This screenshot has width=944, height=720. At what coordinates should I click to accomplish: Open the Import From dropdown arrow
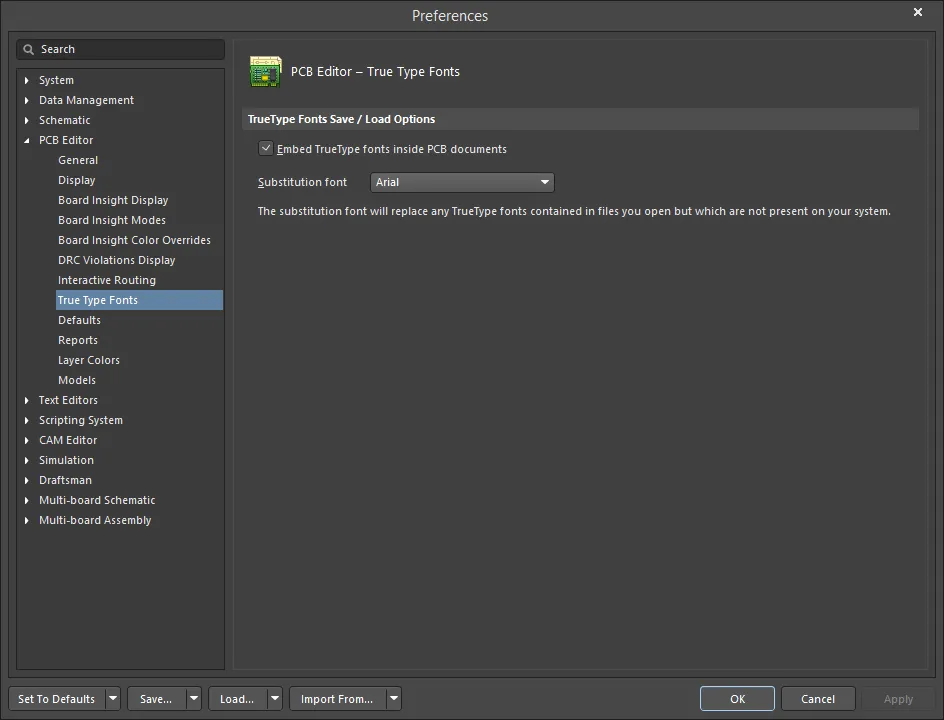pos(394,699)
